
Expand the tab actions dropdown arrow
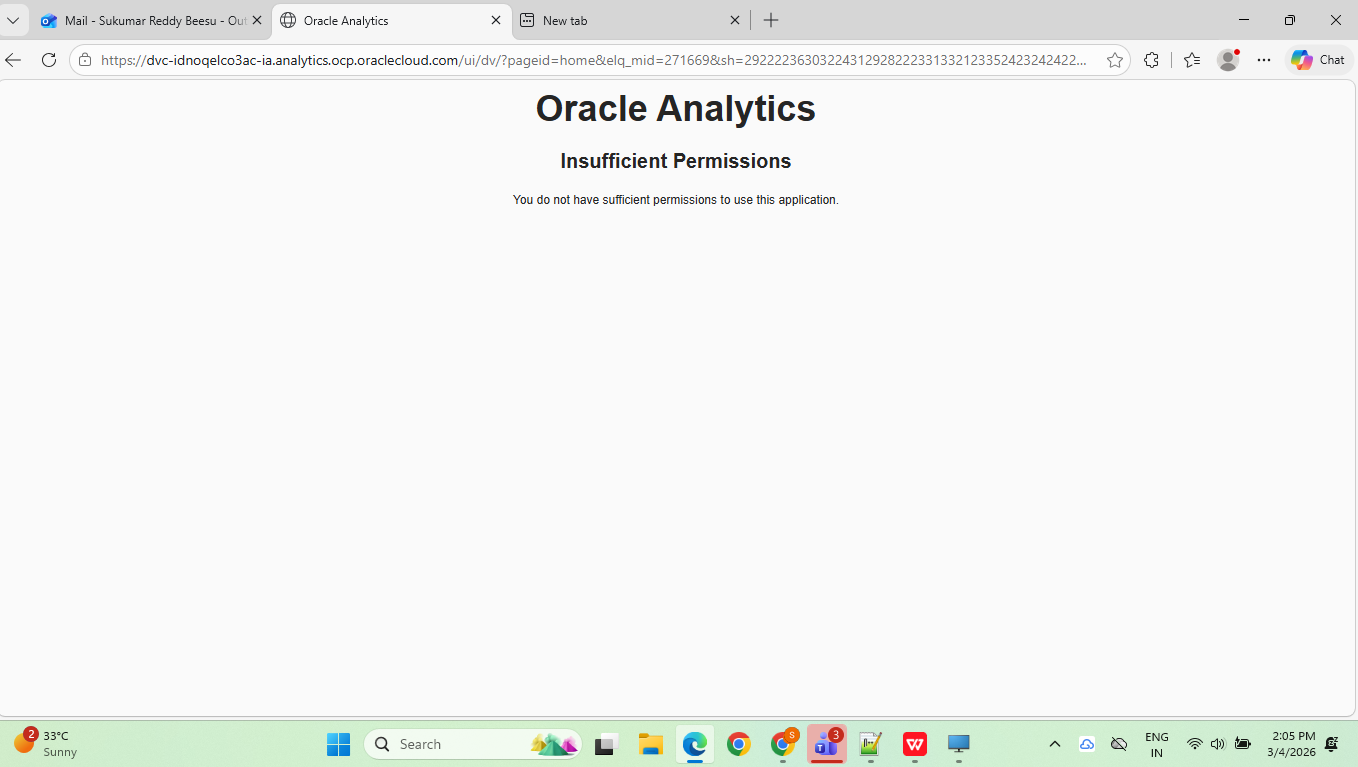tap(13, 20)
